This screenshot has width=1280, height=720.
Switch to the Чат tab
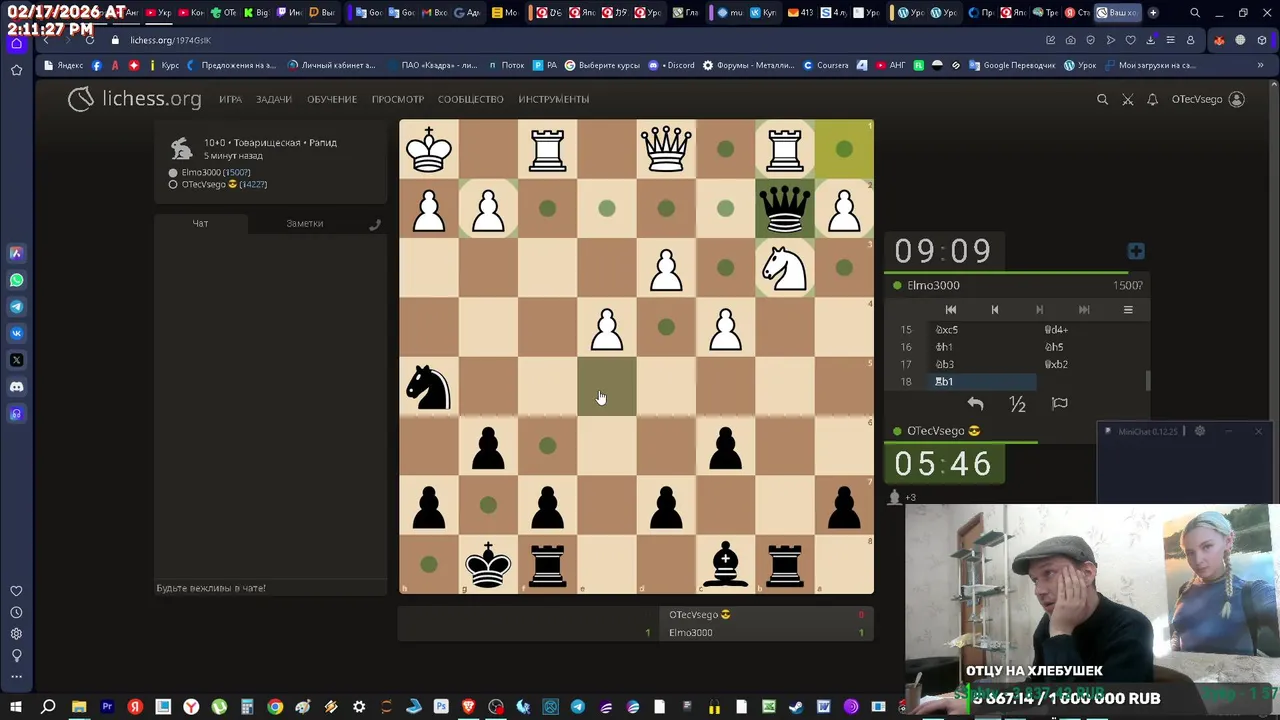point(200,223)
